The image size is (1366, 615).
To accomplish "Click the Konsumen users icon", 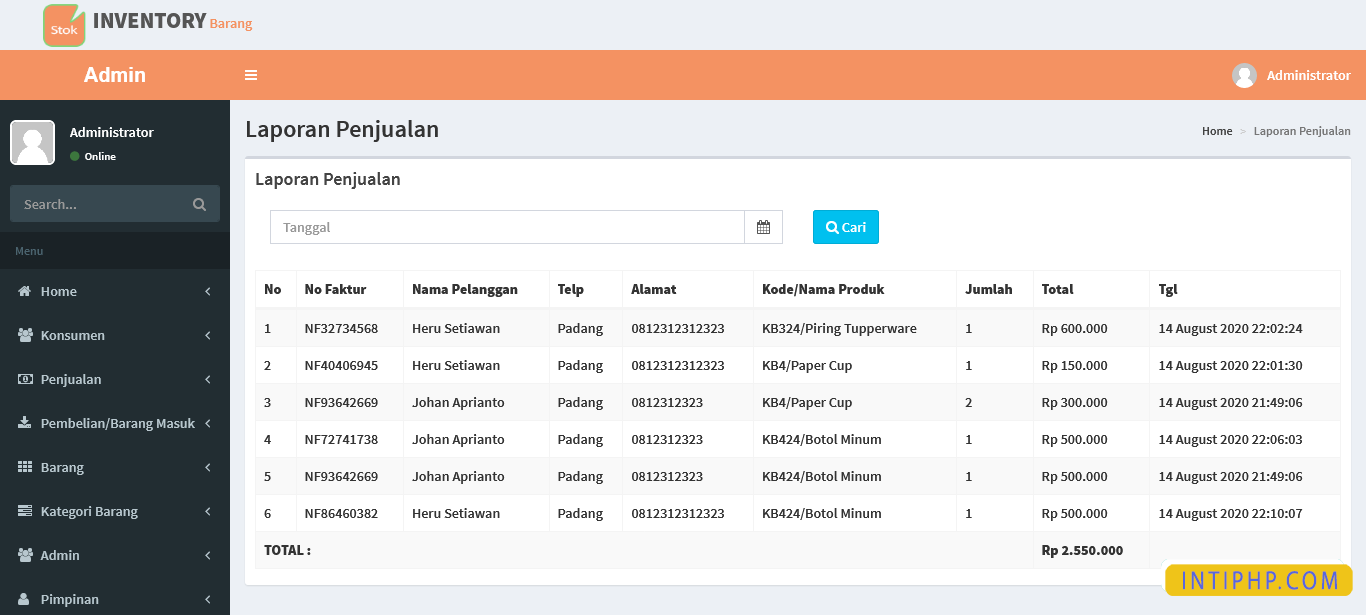I will [x=23, y=335].
